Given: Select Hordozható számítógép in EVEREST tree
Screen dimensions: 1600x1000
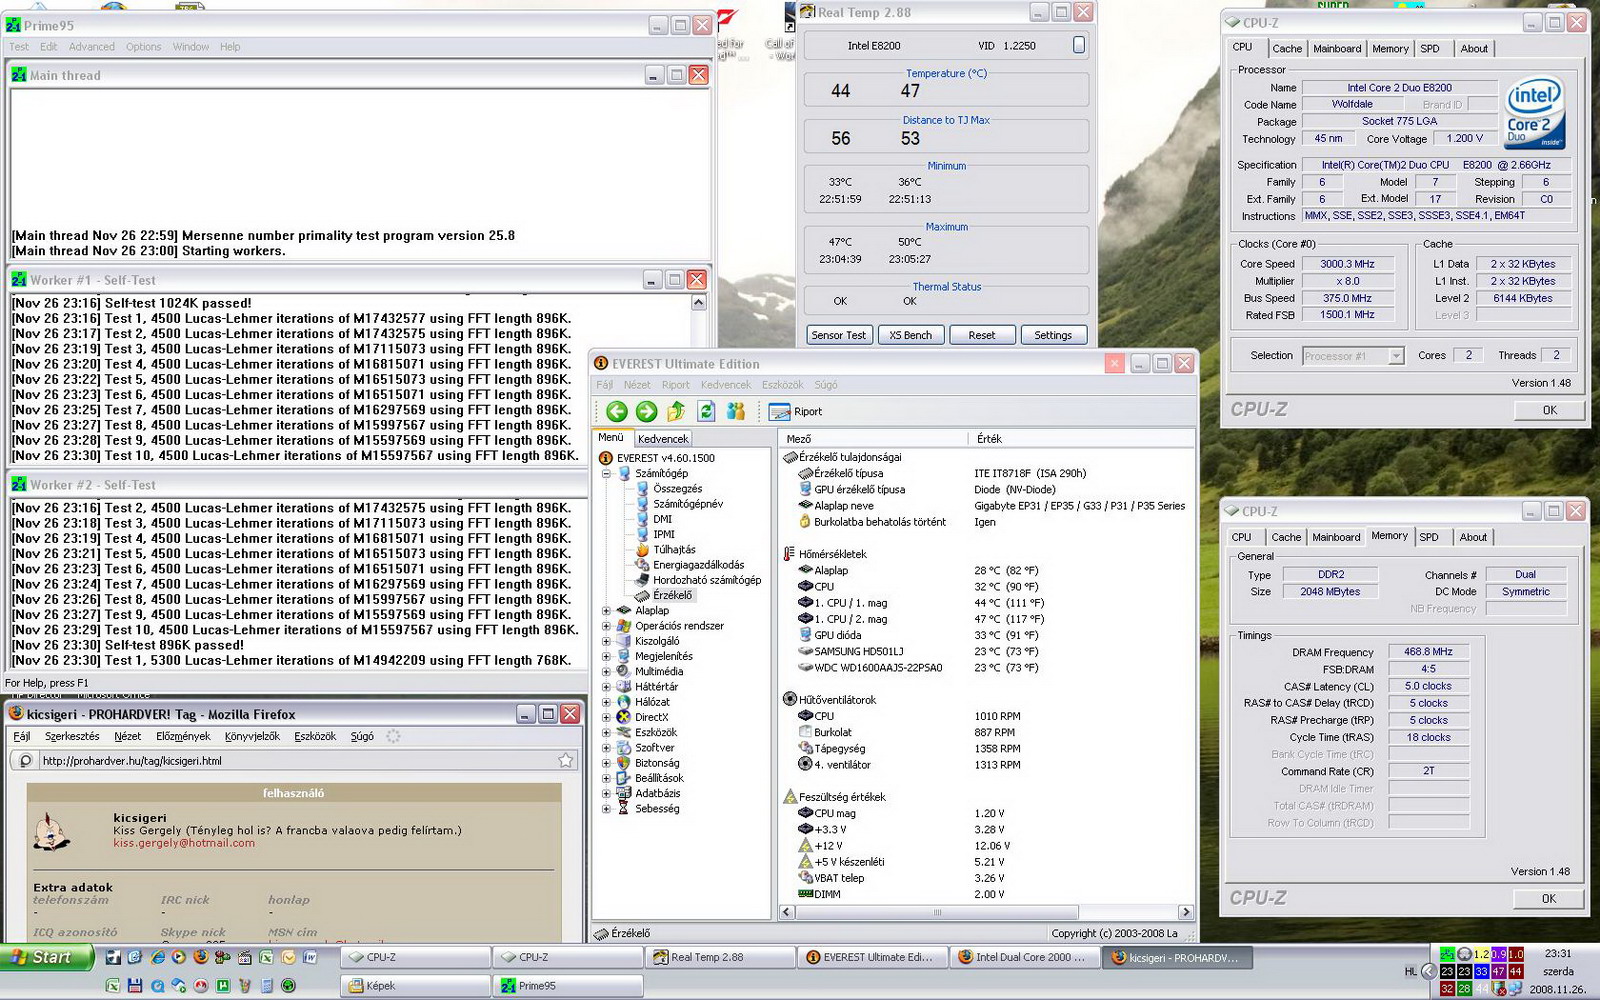Looking at the screenshot, I should [698, 580].
